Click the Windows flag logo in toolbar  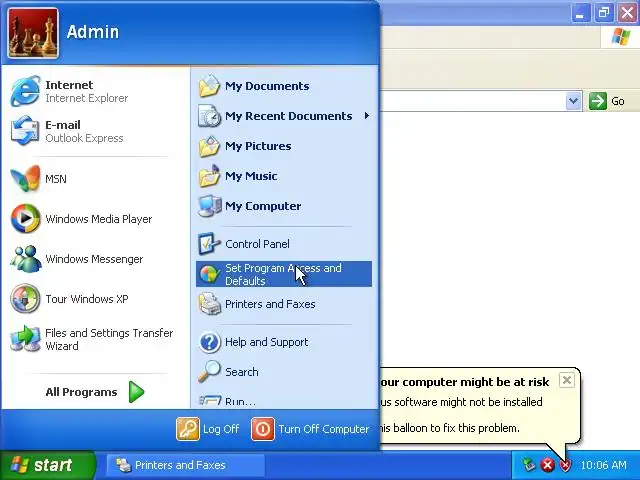click(x=621, y=37)
